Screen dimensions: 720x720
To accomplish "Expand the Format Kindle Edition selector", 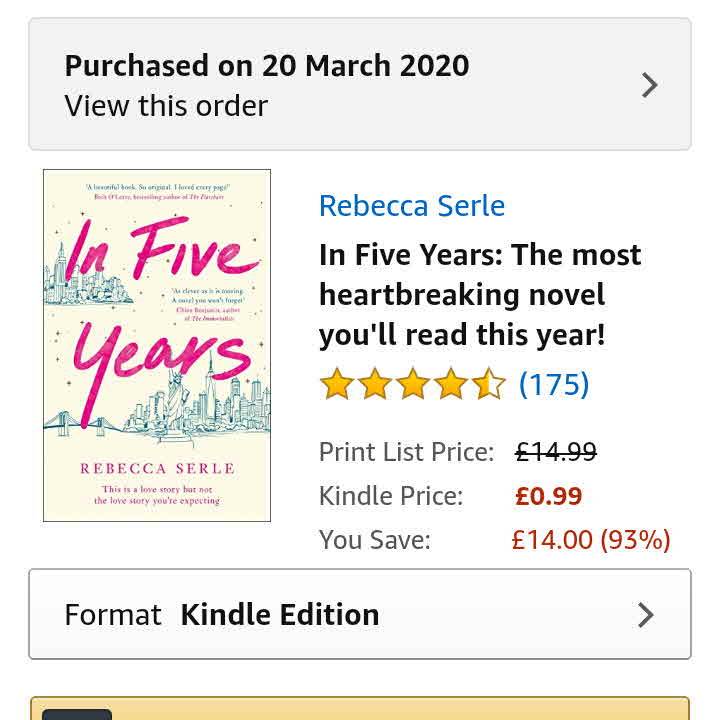I will click(359, 614).
